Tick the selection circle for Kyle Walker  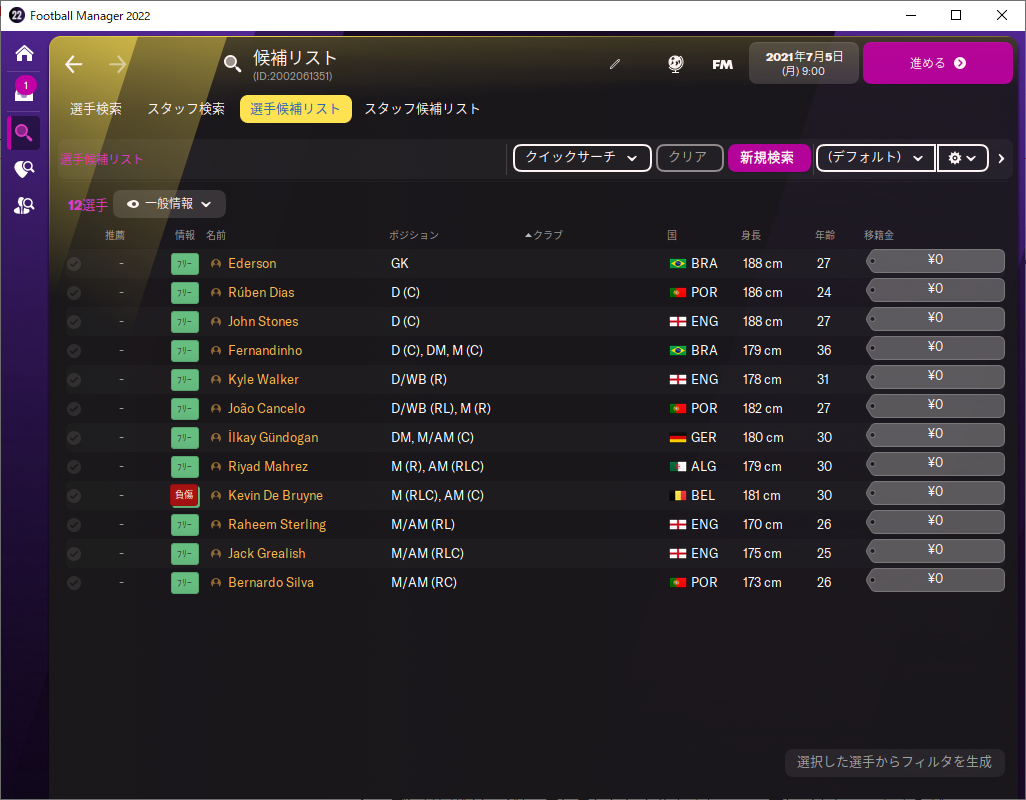pos(74,379)
